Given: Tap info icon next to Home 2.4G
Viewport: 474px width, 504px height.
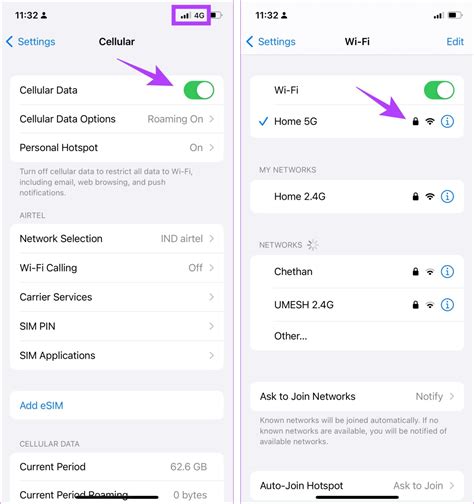Looking at the screenshot, I should tap(447, 196).
